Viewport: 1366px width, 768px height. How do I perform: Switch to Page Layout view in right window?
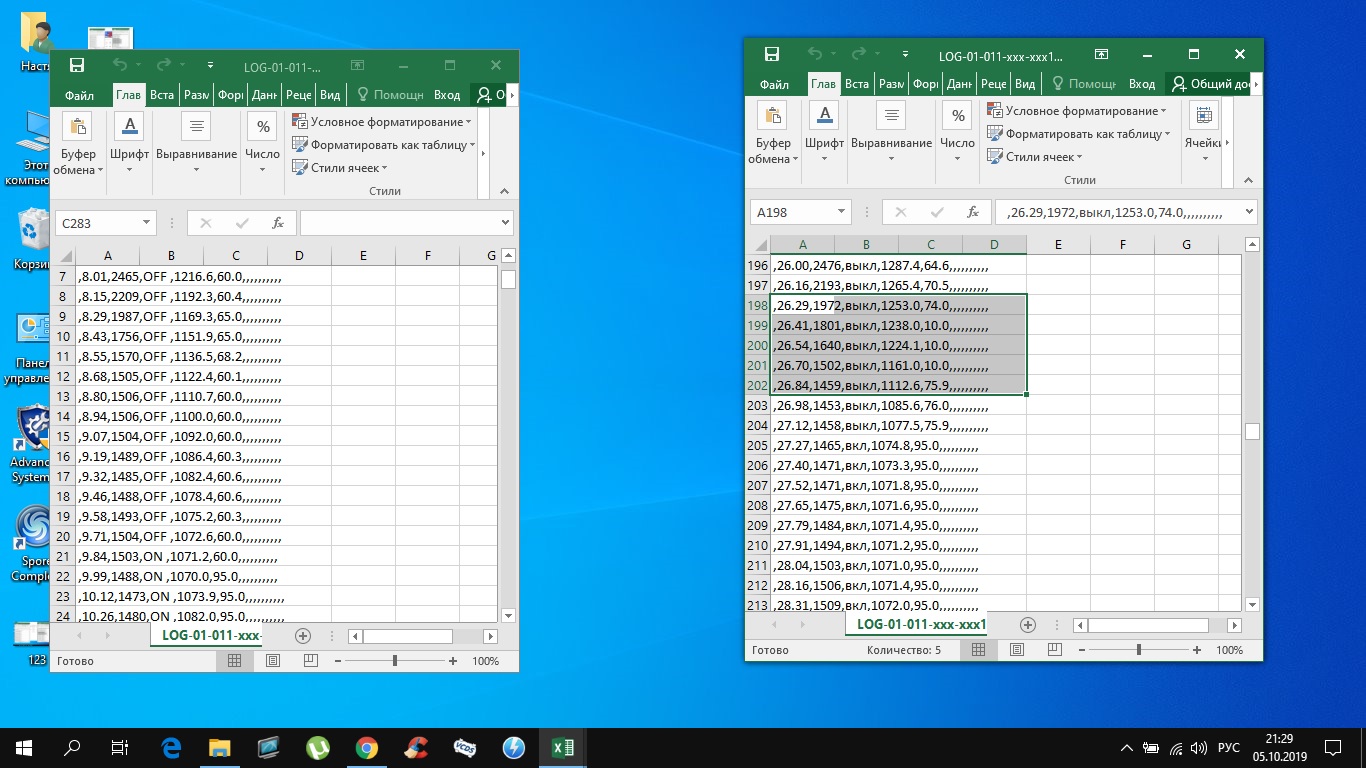(x=1017, y=650)
